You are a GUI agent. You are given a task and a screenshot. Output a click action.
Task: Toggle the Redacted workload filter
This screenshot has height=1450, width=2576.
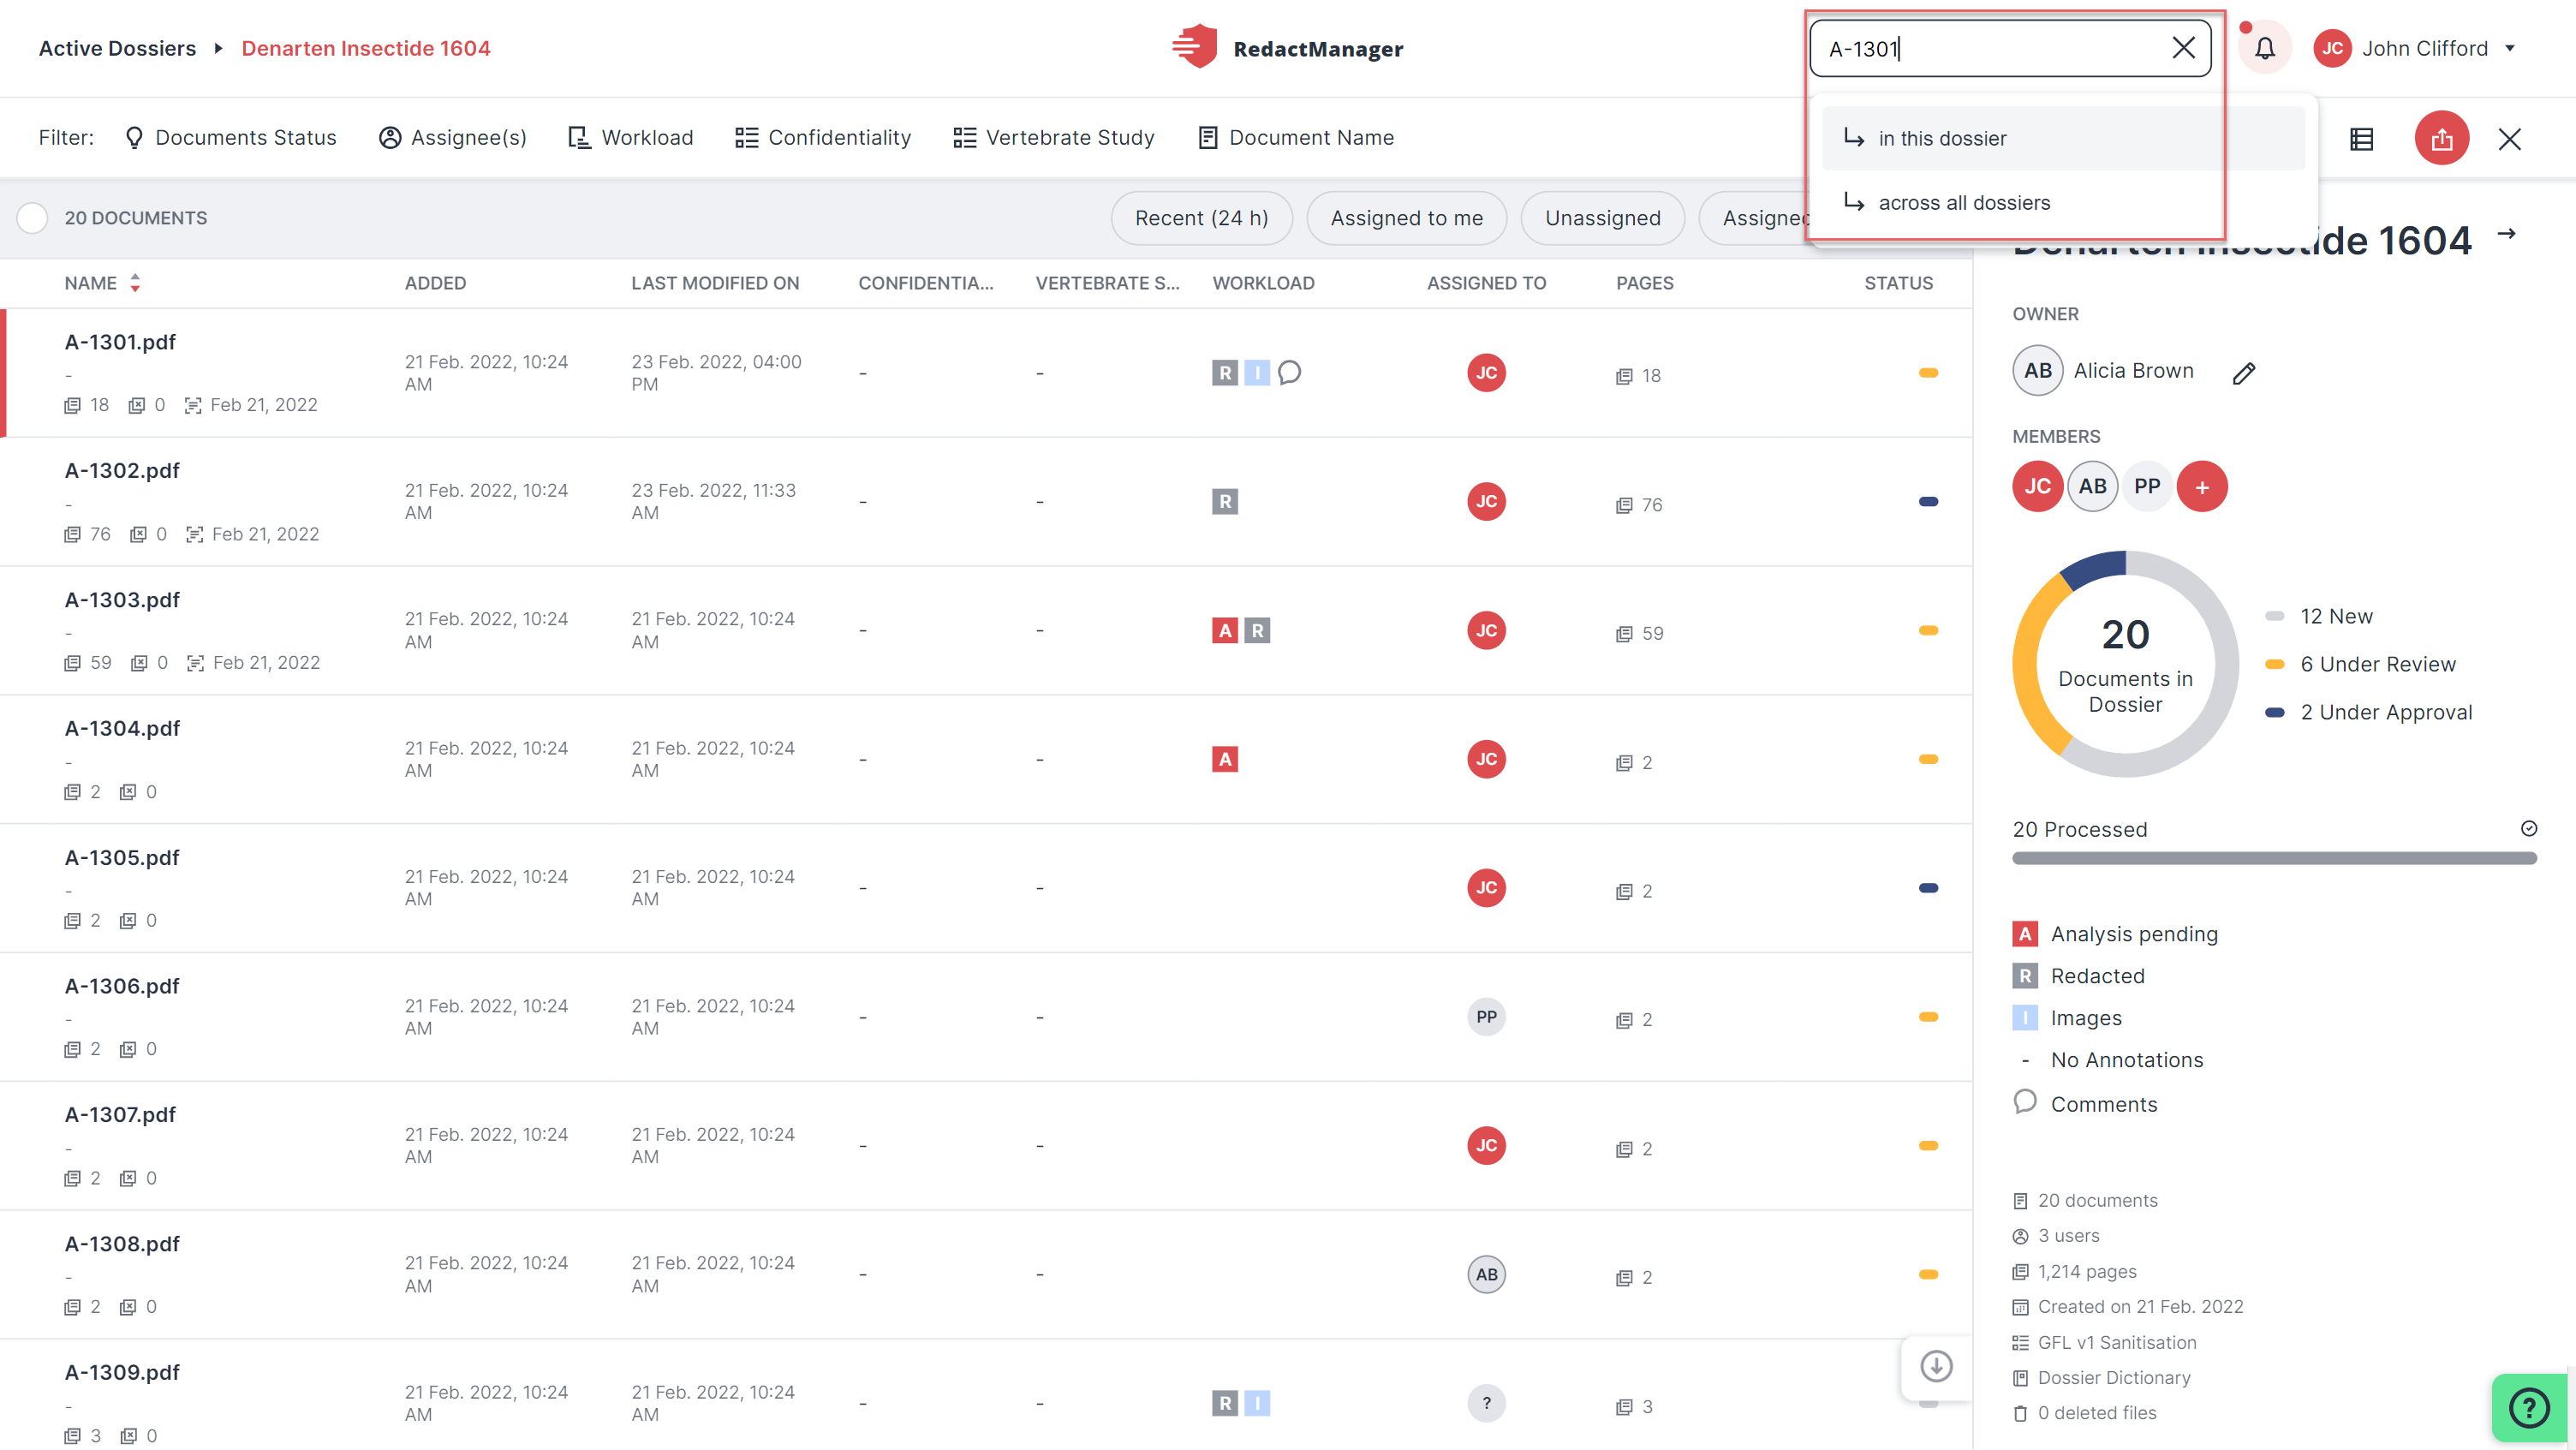point(2079,977)
